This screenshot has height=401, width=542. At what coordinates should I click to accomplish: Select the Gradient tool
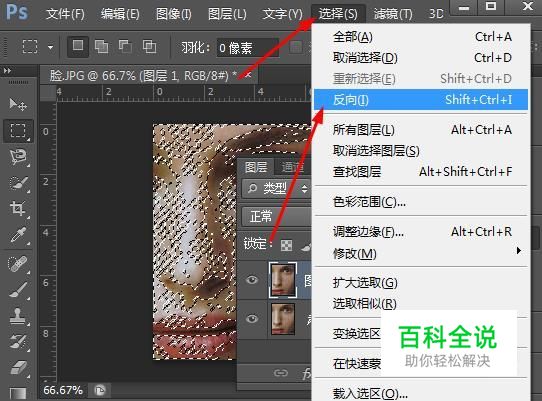(18, 393)
